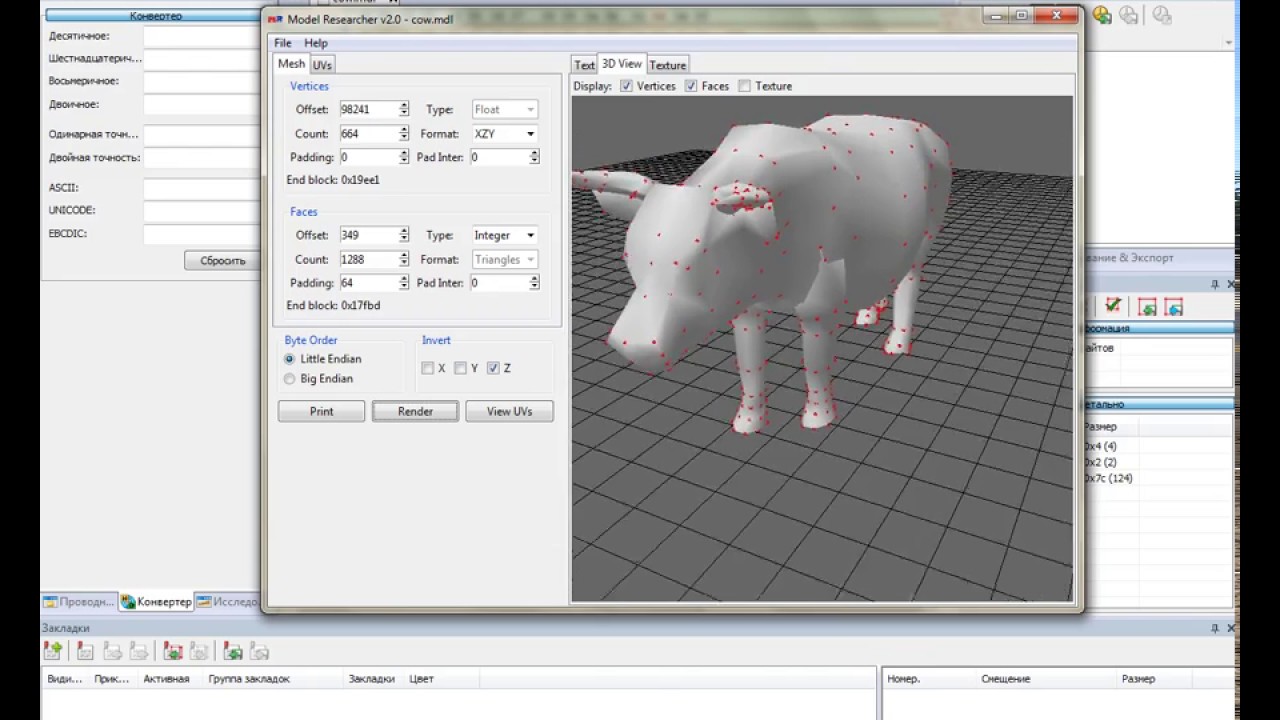Viewport: 1280px width, 720px height.
Task: Switch to the Texture tab
Action: (x=667, y=65)
